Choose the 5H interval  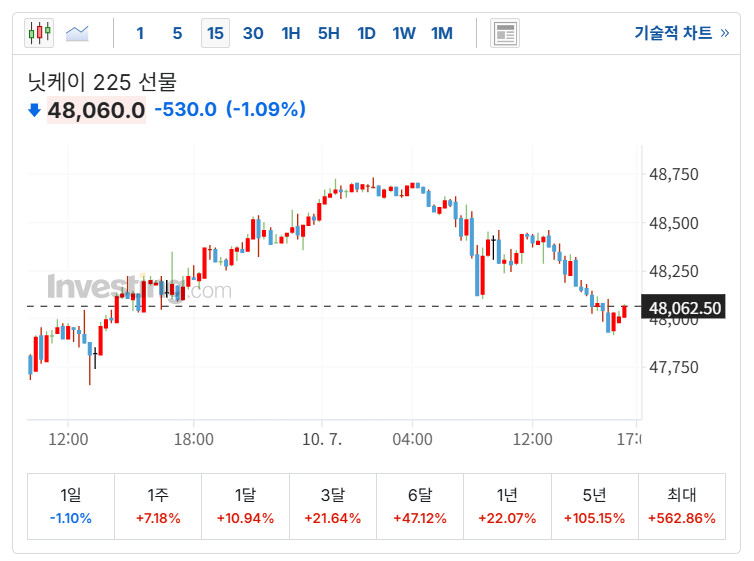[328, 33]
